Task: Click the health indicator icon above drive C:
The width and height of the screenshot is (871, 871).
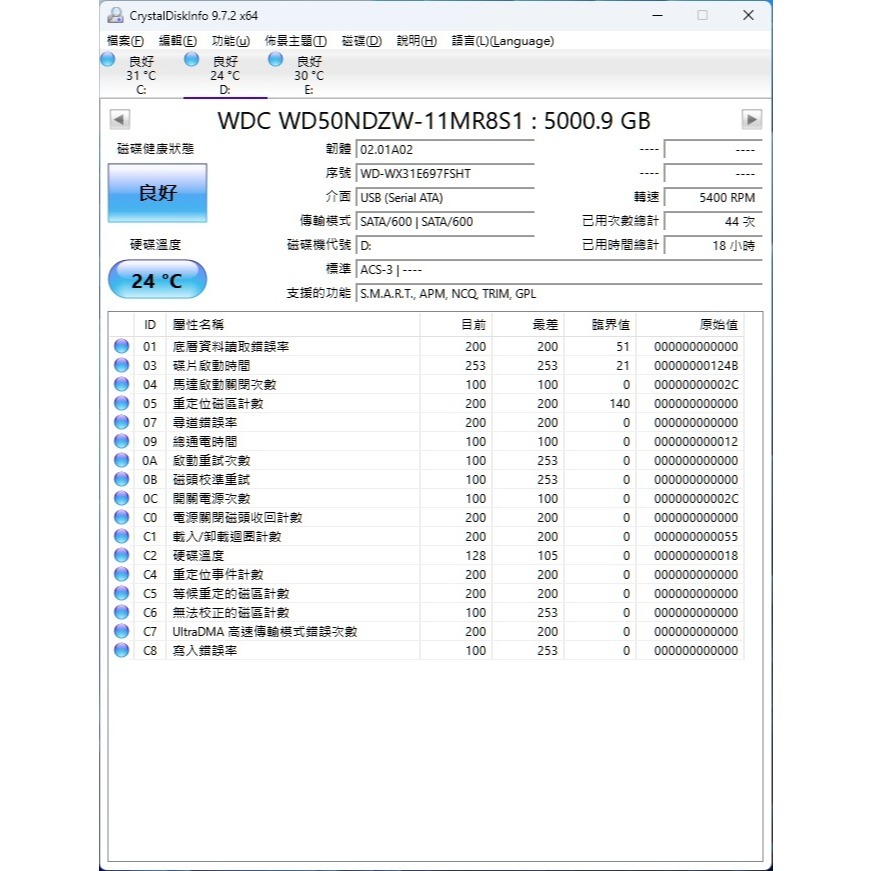Action: [x=106, y=60]
